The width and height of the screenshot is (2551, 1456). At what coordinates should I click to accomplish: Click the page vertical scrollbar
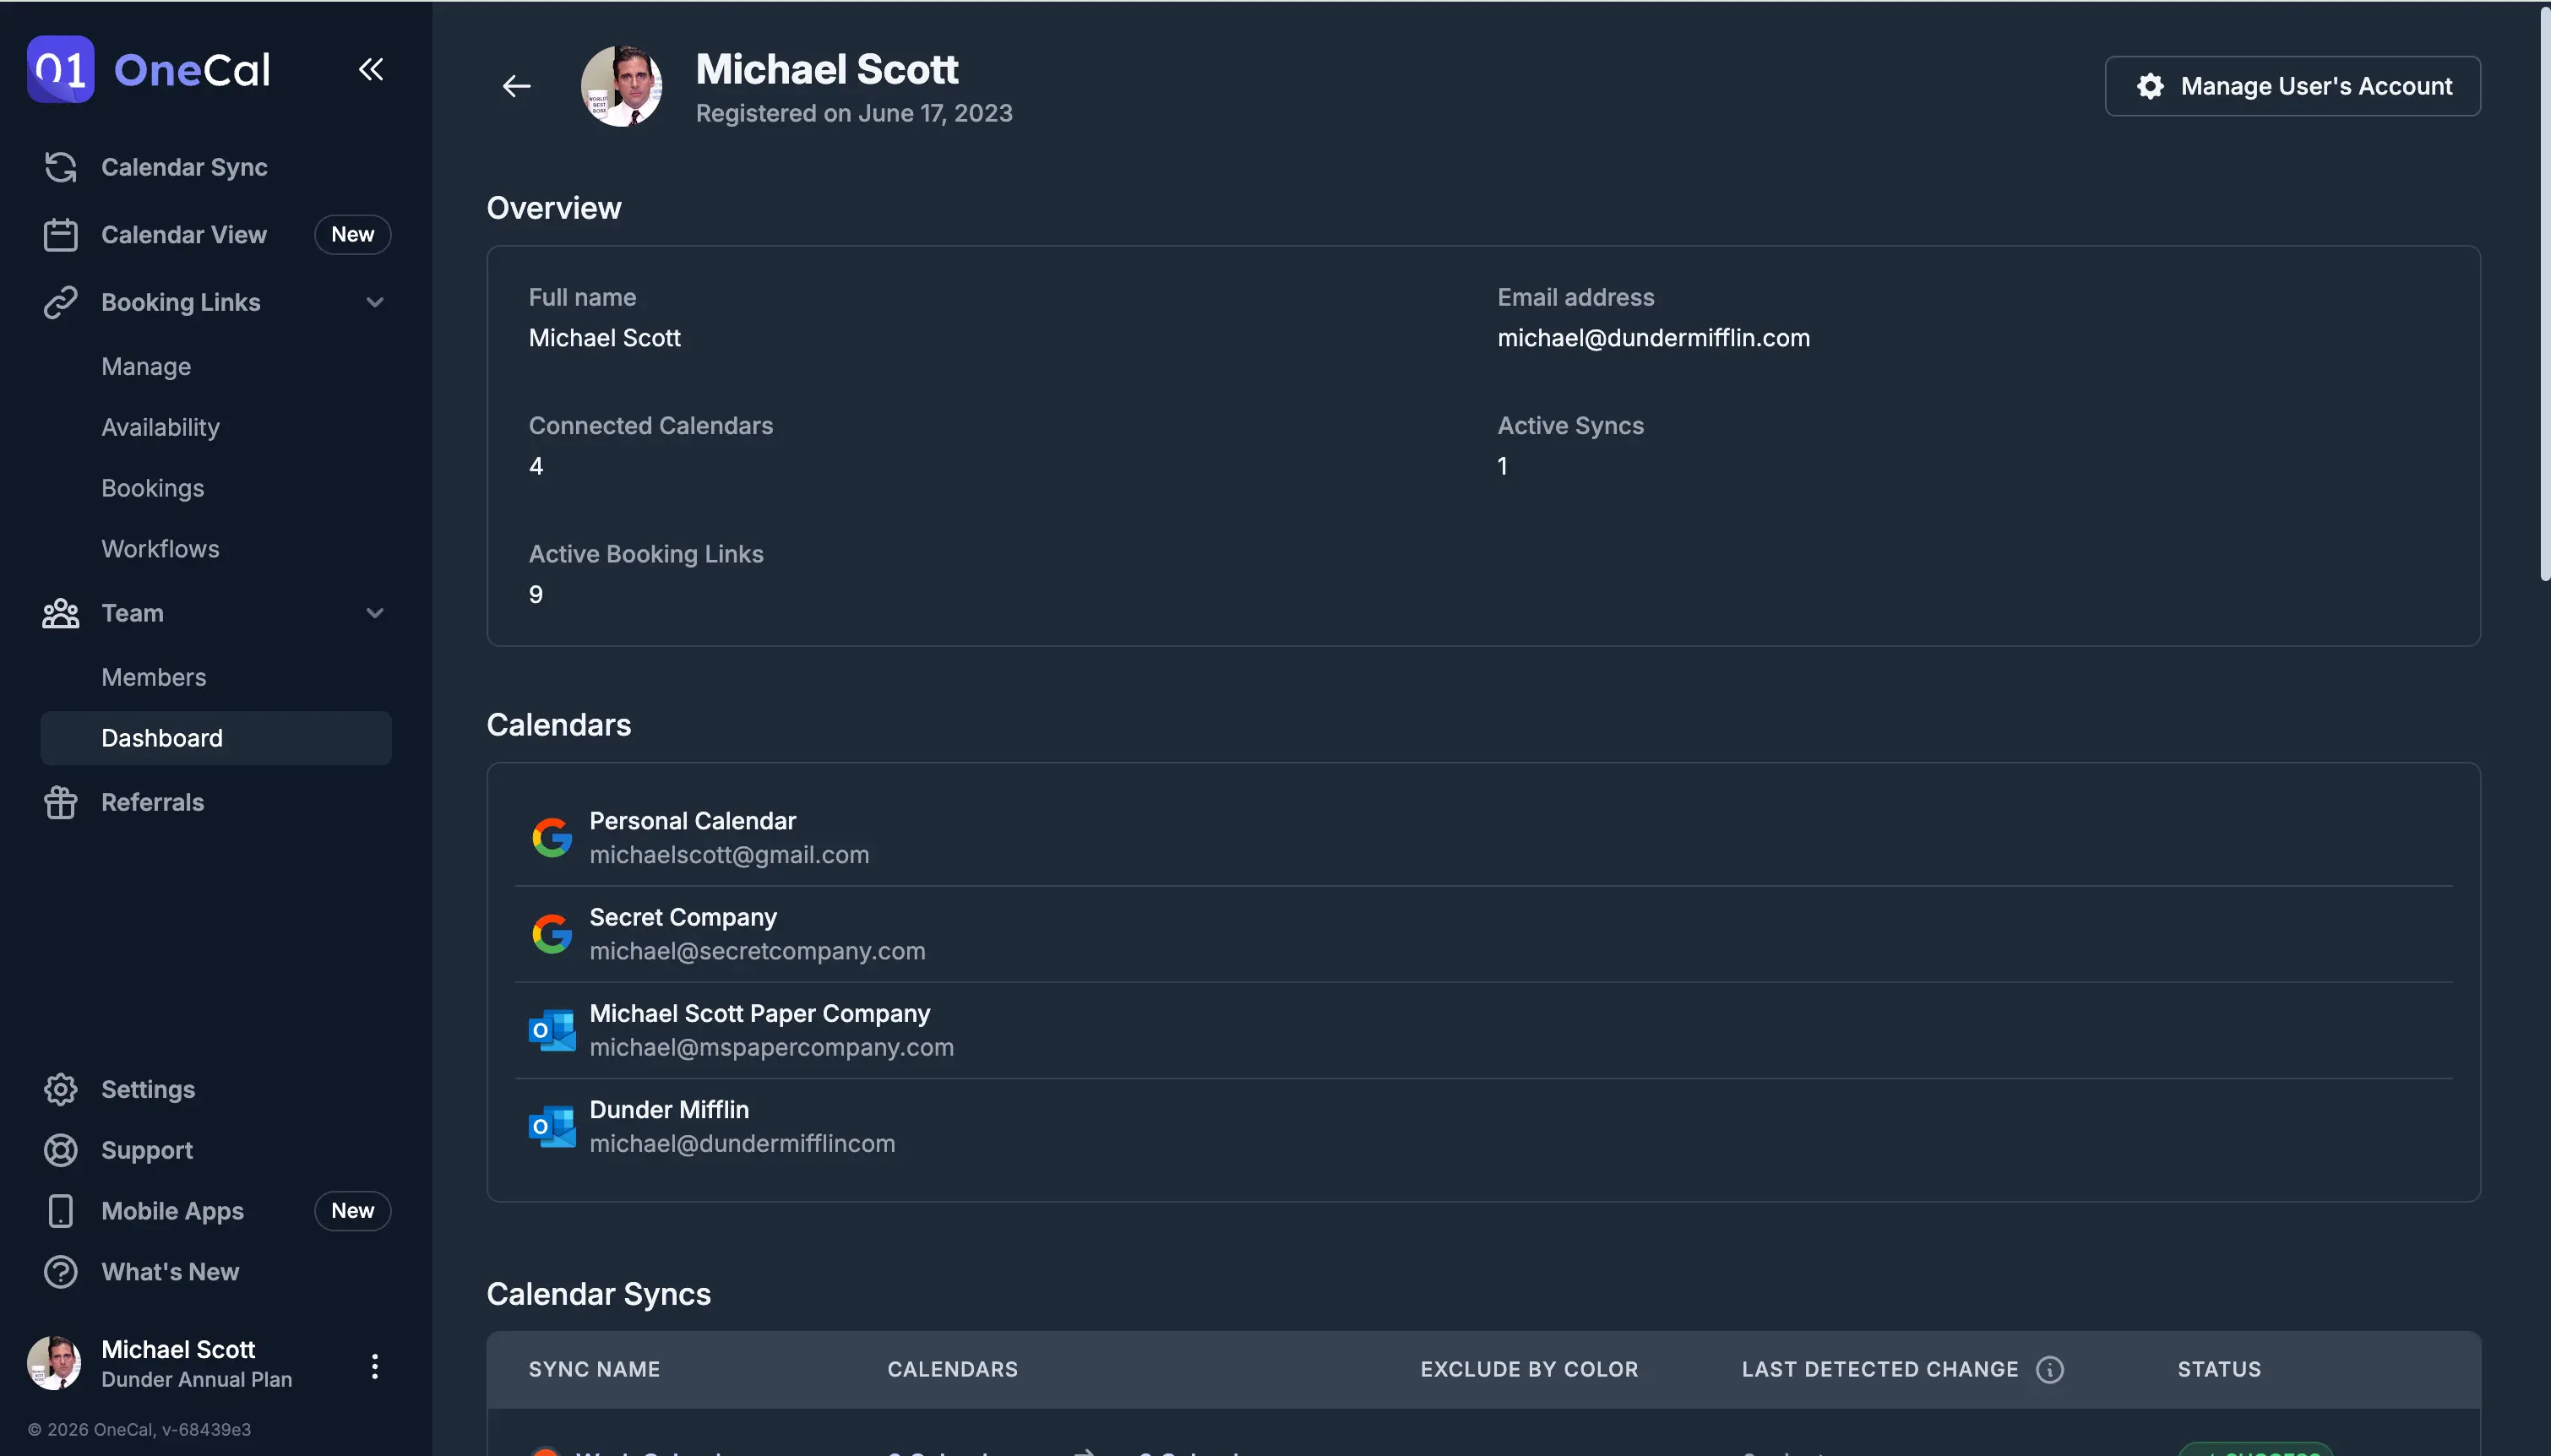[2545, 294]
